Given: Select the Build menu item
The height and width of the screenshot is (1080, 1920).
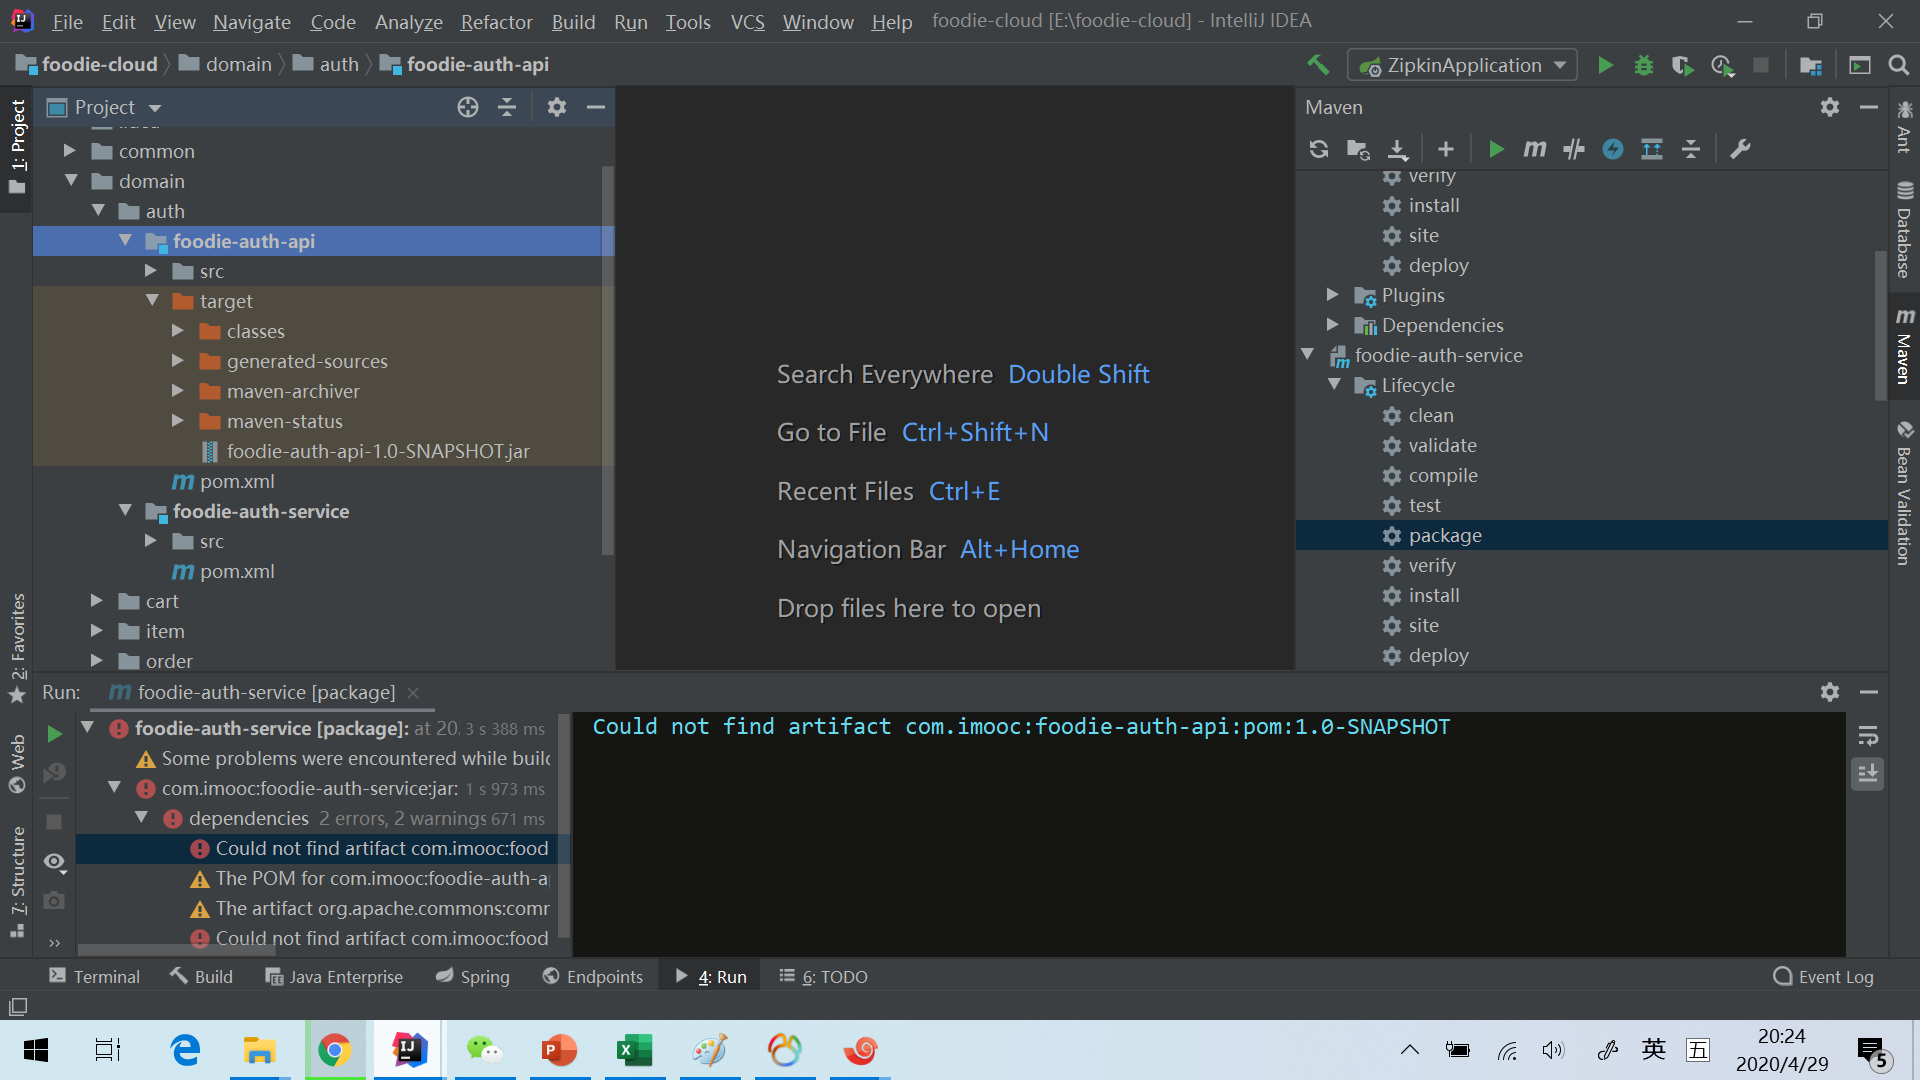Looking at the screenshot, I should tap(572, 20).
